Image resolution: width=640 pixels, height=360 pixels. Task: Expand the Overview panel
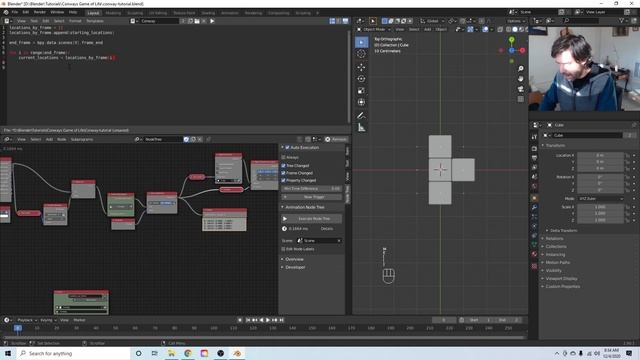[294, 259]
